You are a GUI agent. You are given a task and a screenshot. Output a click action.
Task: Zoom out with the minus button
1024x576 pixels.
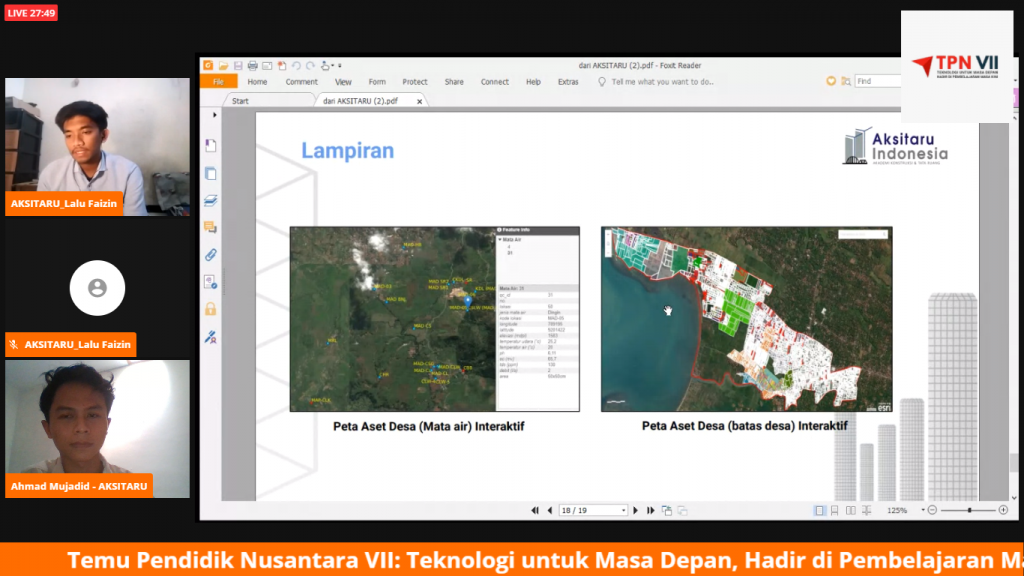[933, 510]
